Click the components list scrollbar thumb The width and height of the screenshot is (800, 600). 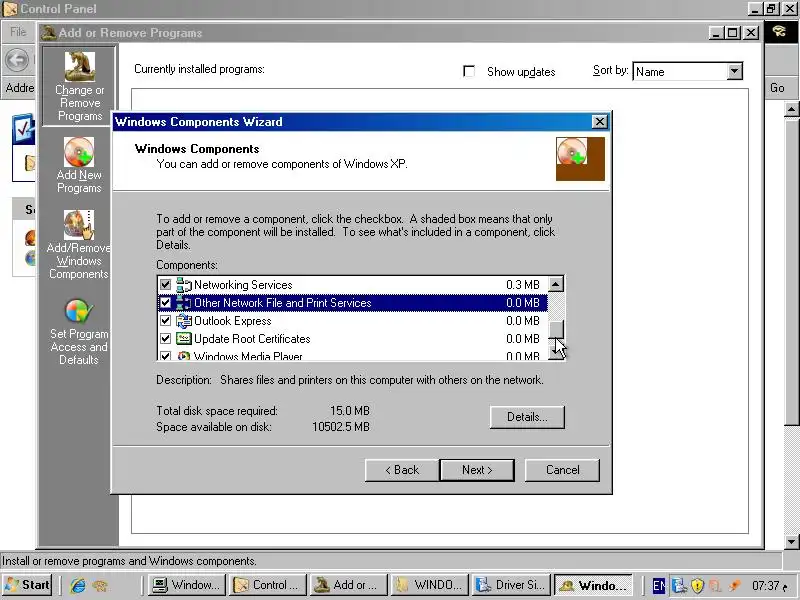tap(556, 329)
